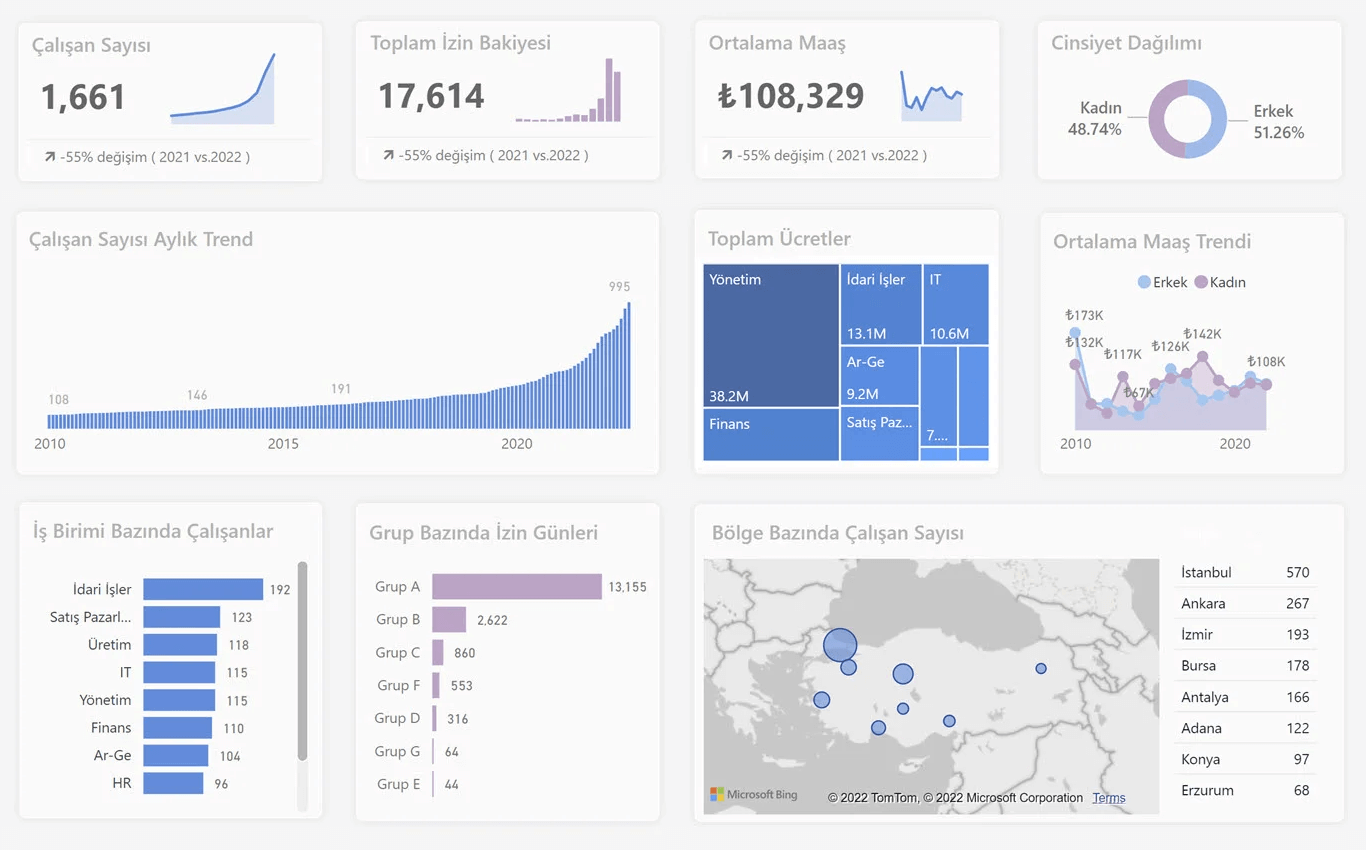Viewport: 1366px width, 850px height.
Task: Select the Ankara row in the region table
Action: point(1244,604)
